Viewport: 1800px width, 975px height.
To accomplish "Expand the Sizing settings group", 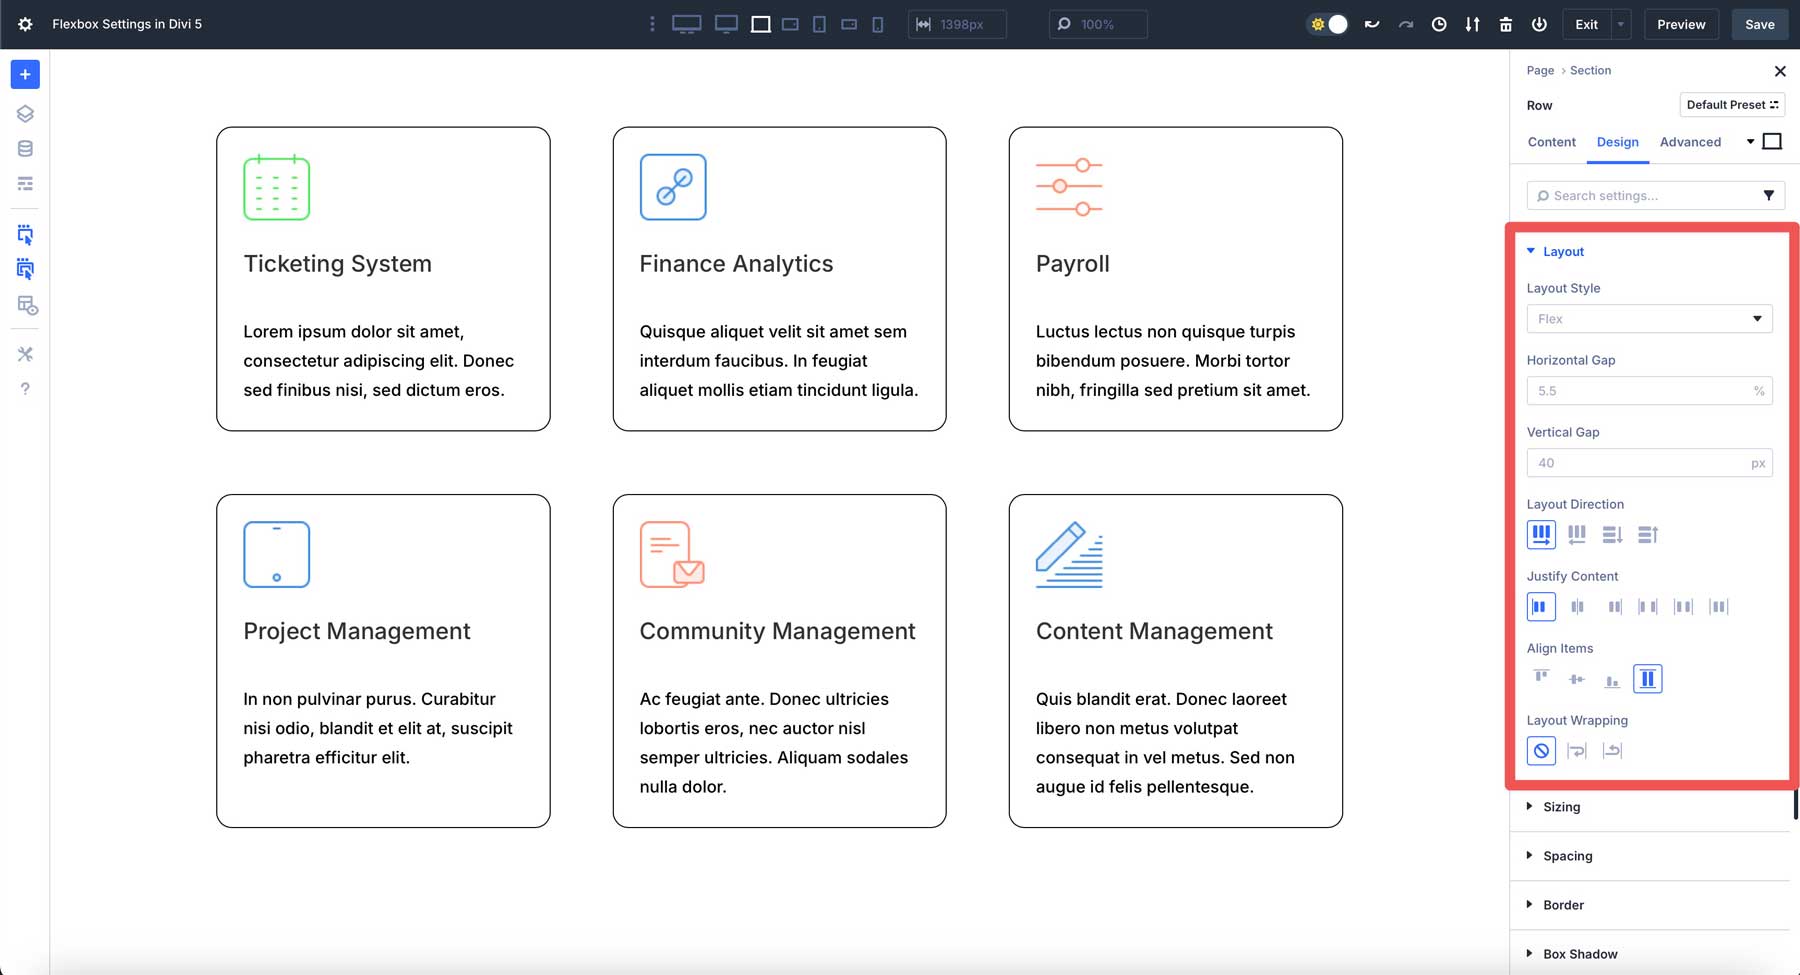I will point(1561,807).
